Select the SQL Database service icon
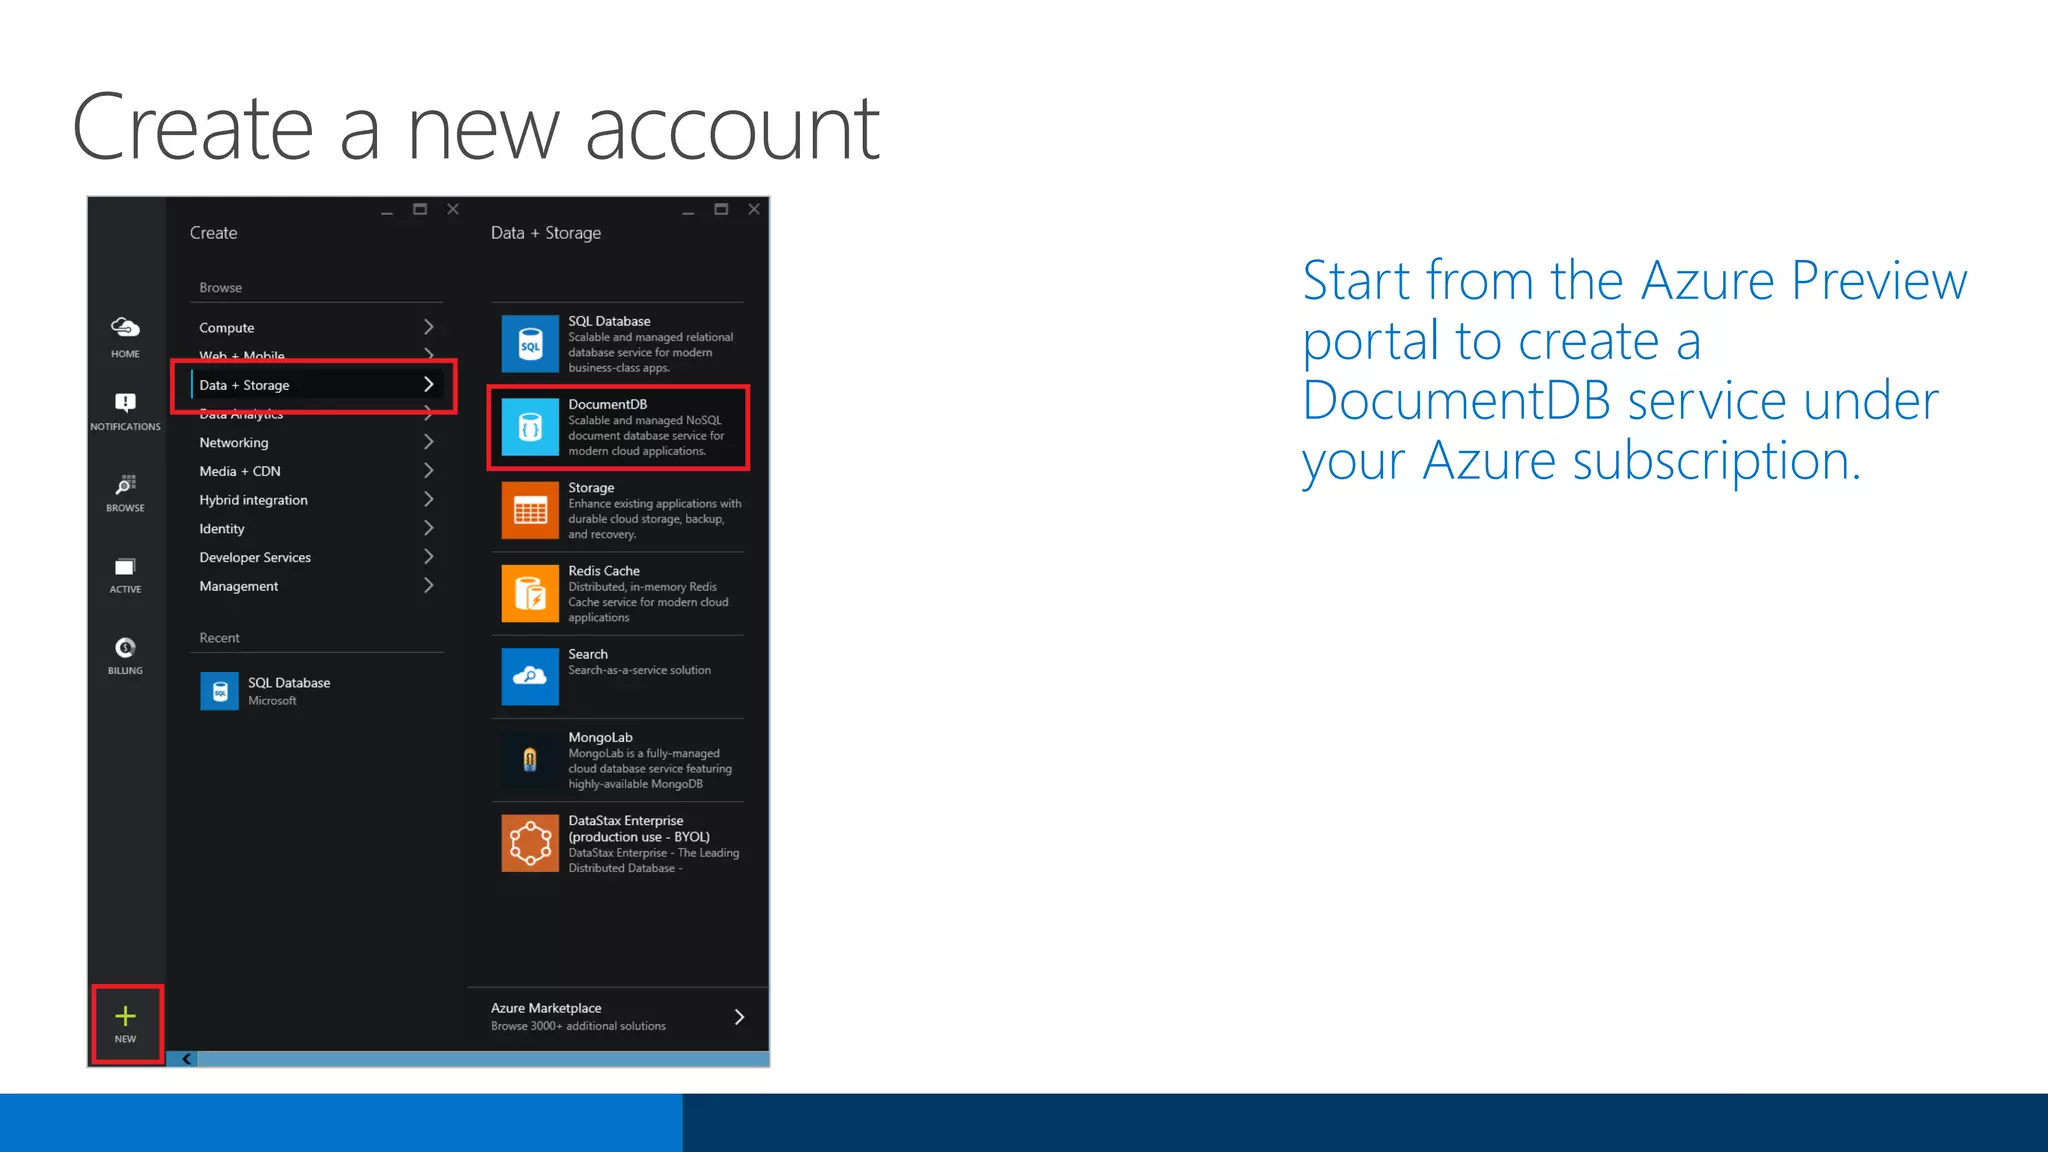The width and height of the screenshot is (2048, 1152). coord(530,344)
